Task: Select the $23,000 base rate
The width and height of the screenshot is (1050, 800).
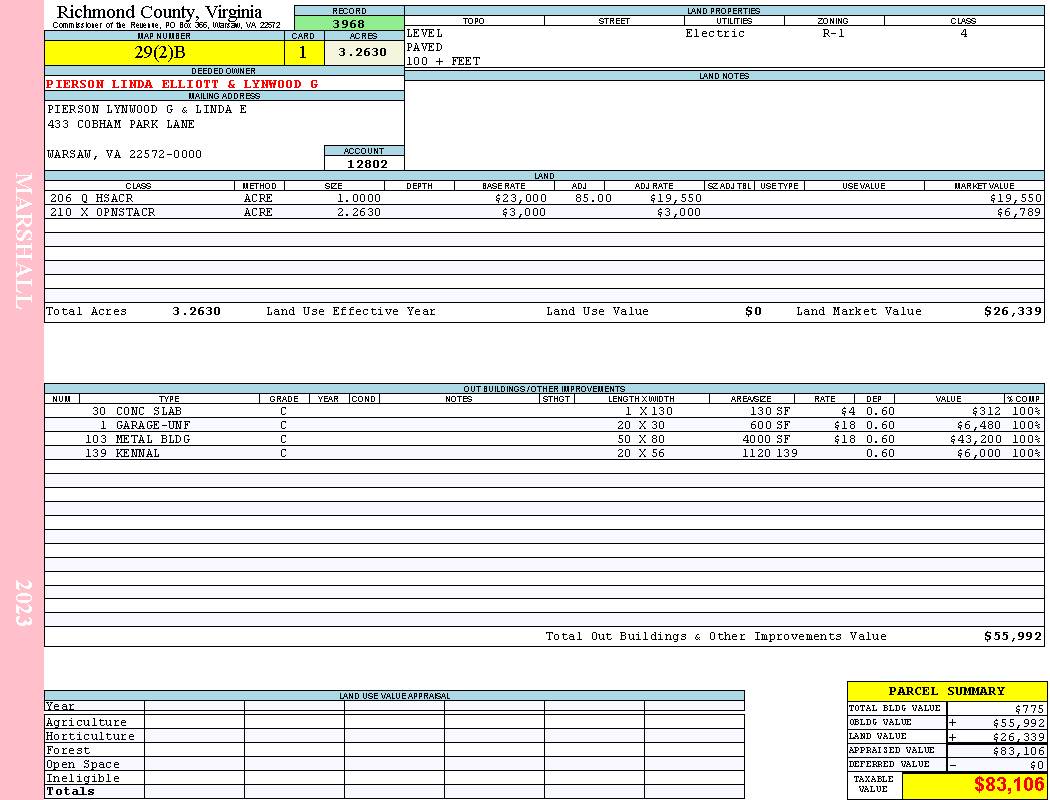Action: tap(520, 198)
